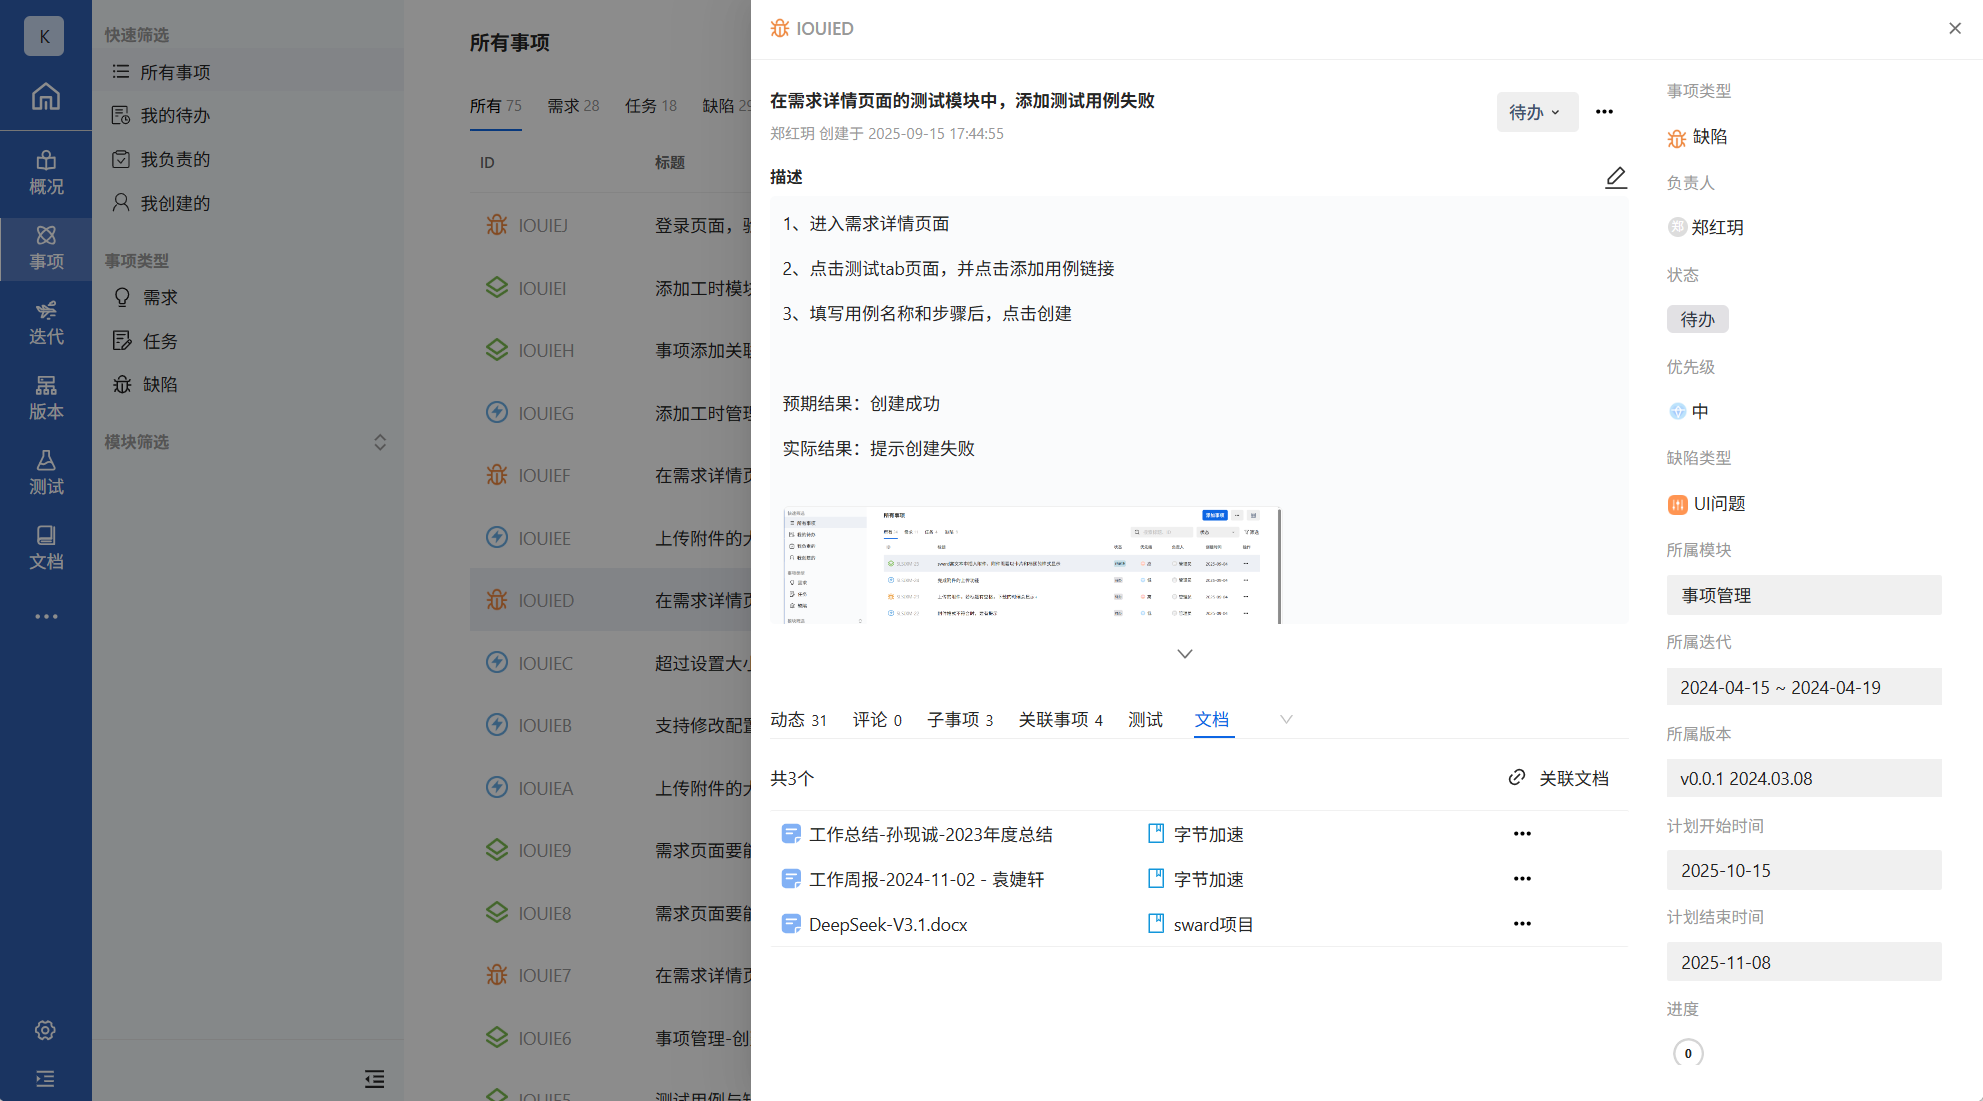Open the home icon in the sidebar
Image resolution: width=1983 pixels, height=1101 pixels.
click(45, 96)
